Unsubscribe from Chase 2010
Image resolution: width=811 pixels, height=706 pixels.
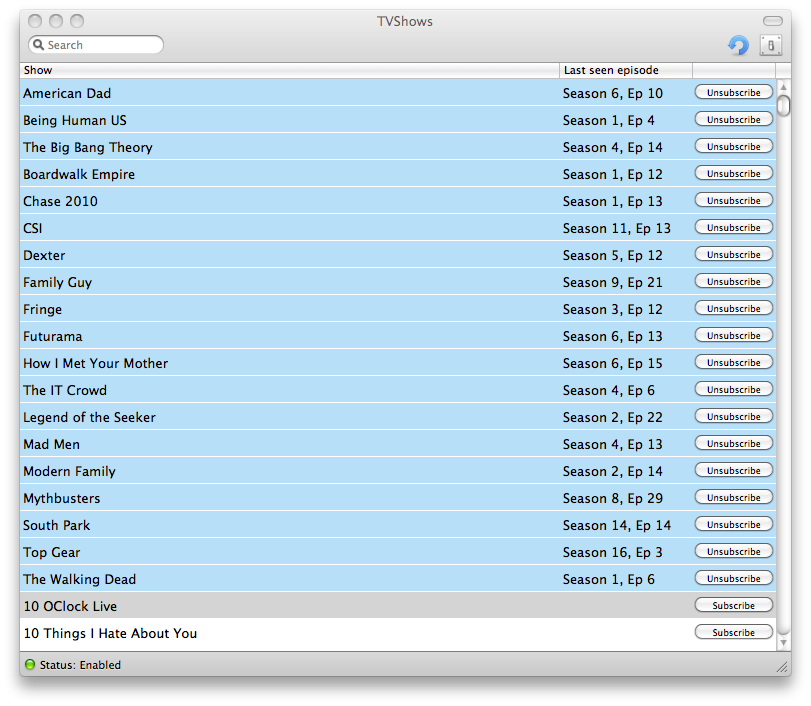click(733, 200)
